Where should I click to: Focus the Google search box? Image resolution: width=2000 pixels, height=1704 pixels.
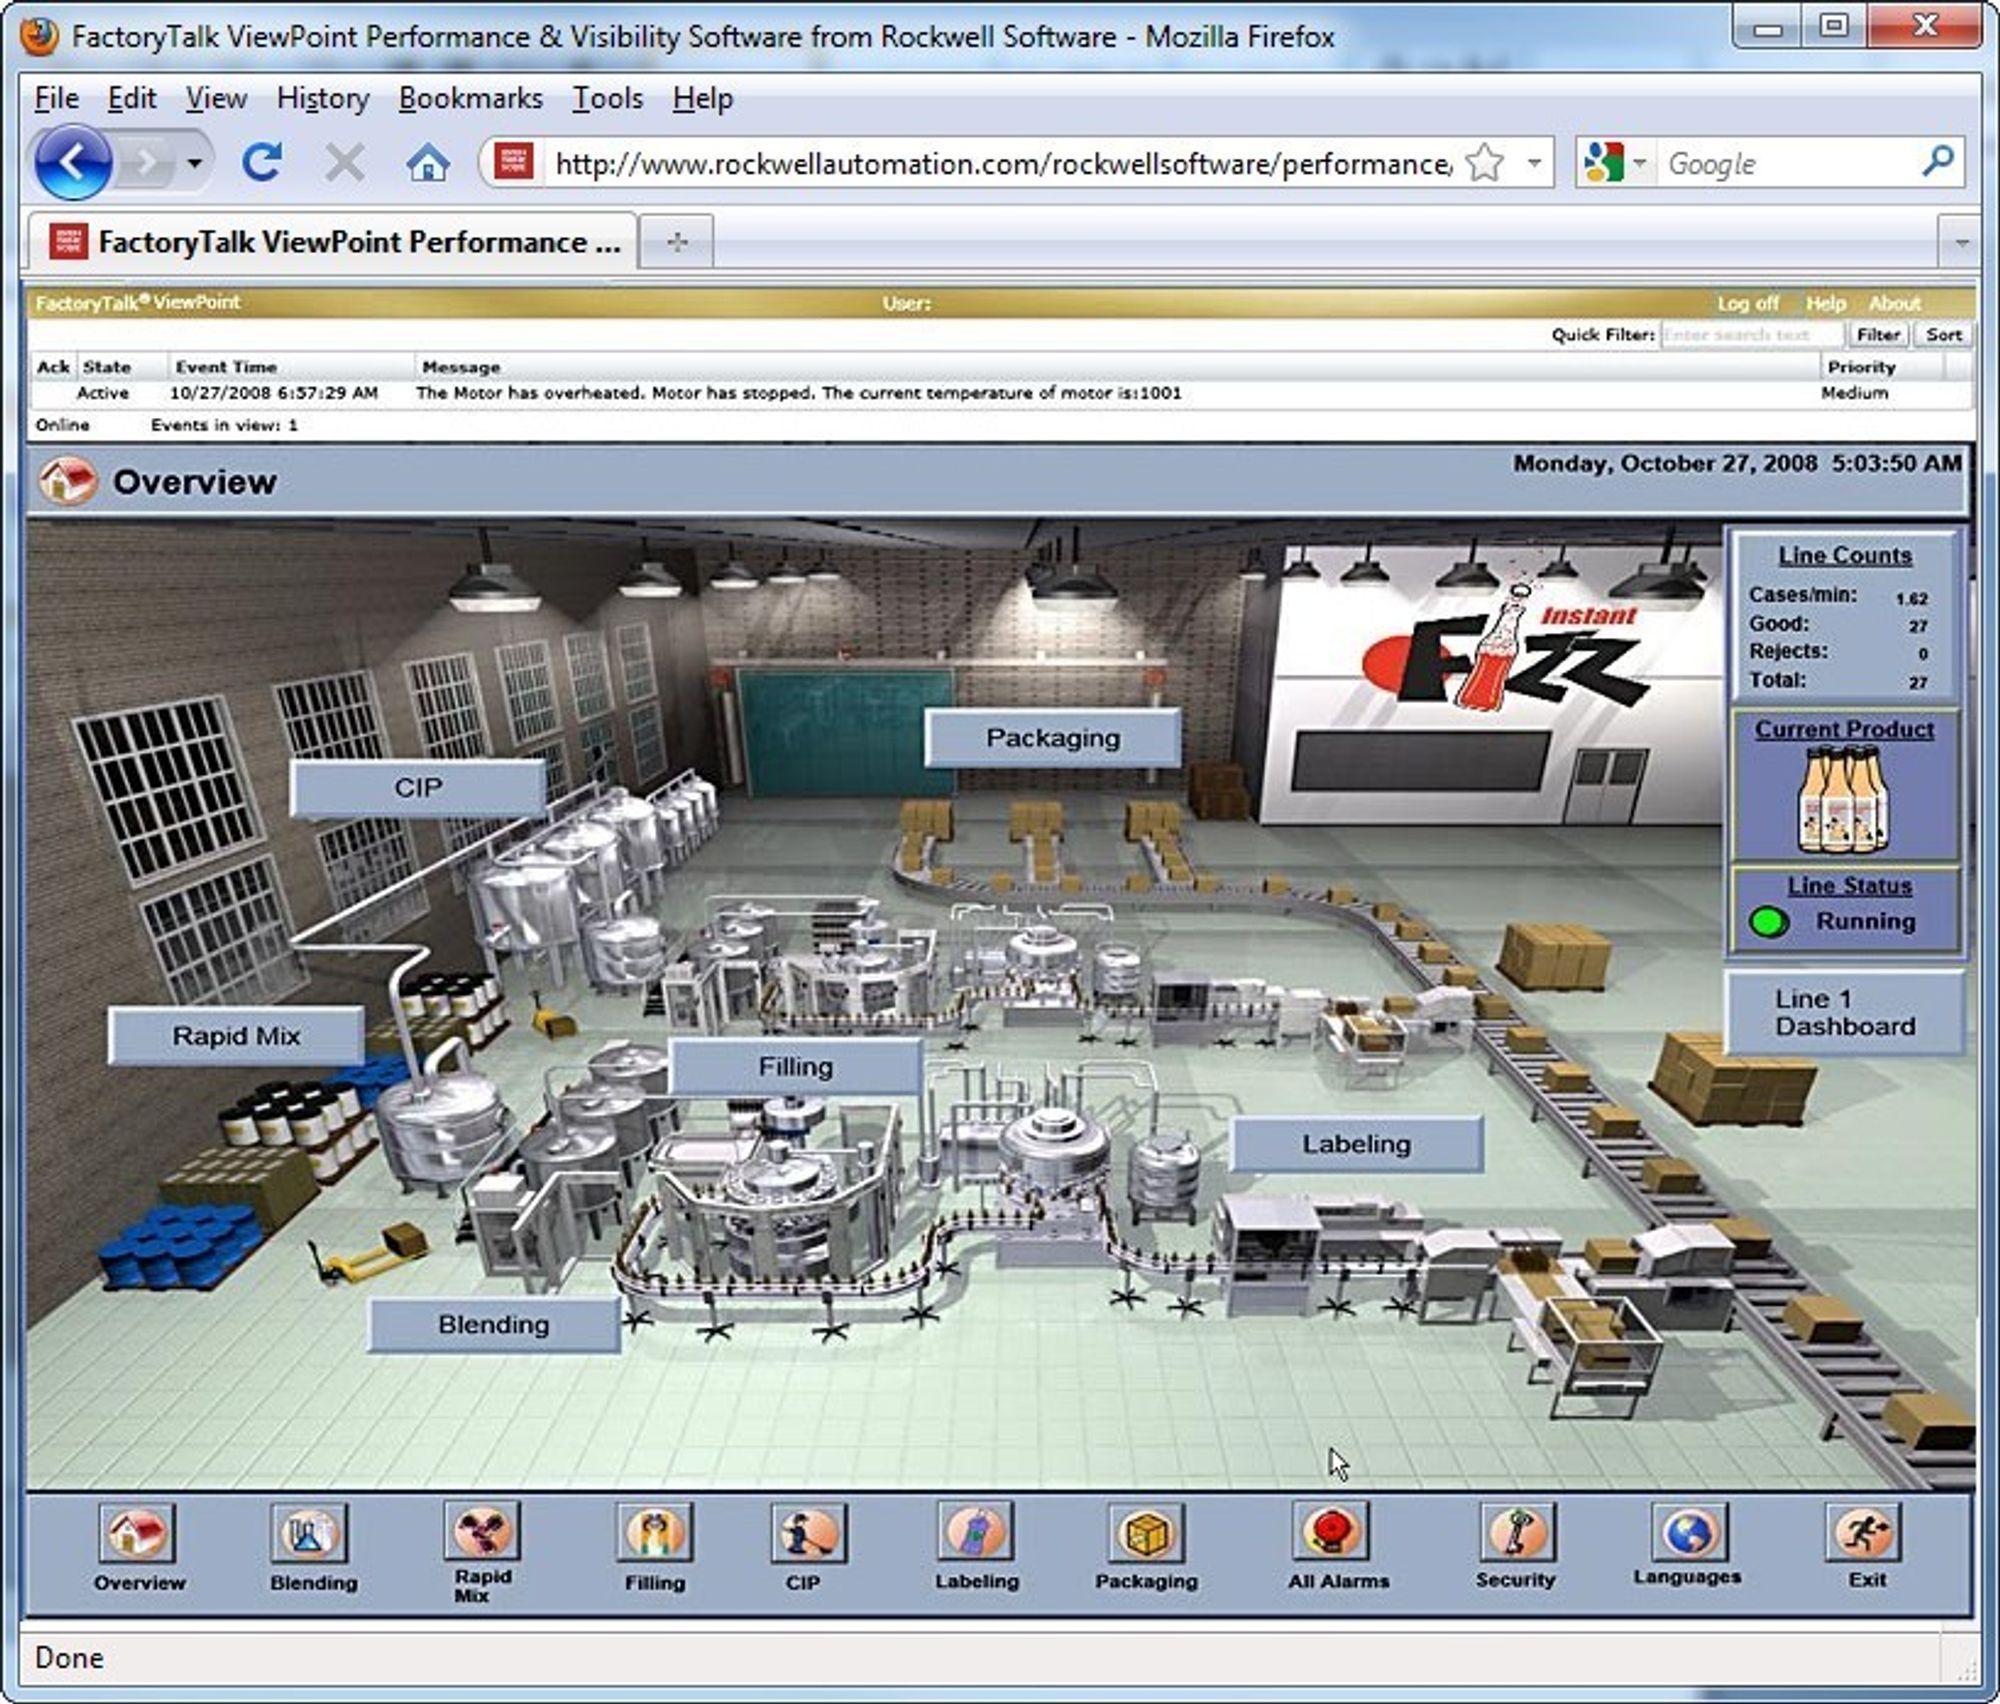coord(1786,163)
